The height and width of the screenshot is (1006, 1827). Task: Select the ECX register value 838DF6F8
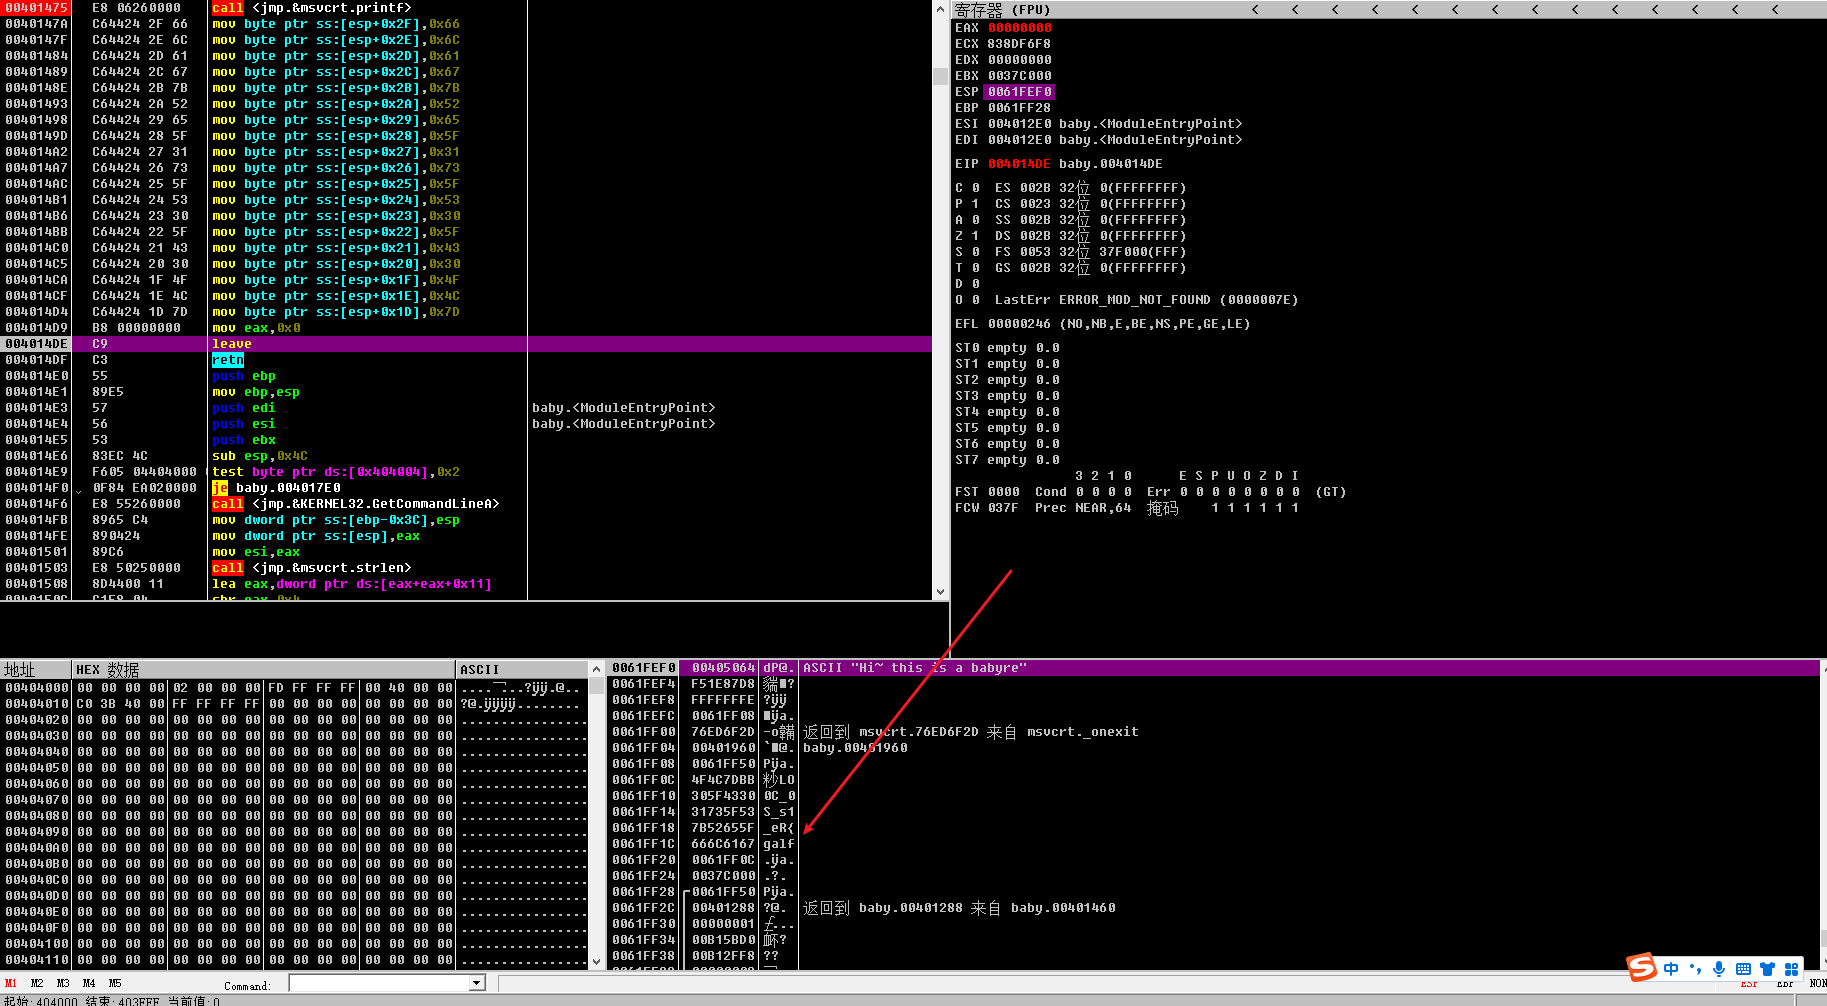coord(1020,44)
